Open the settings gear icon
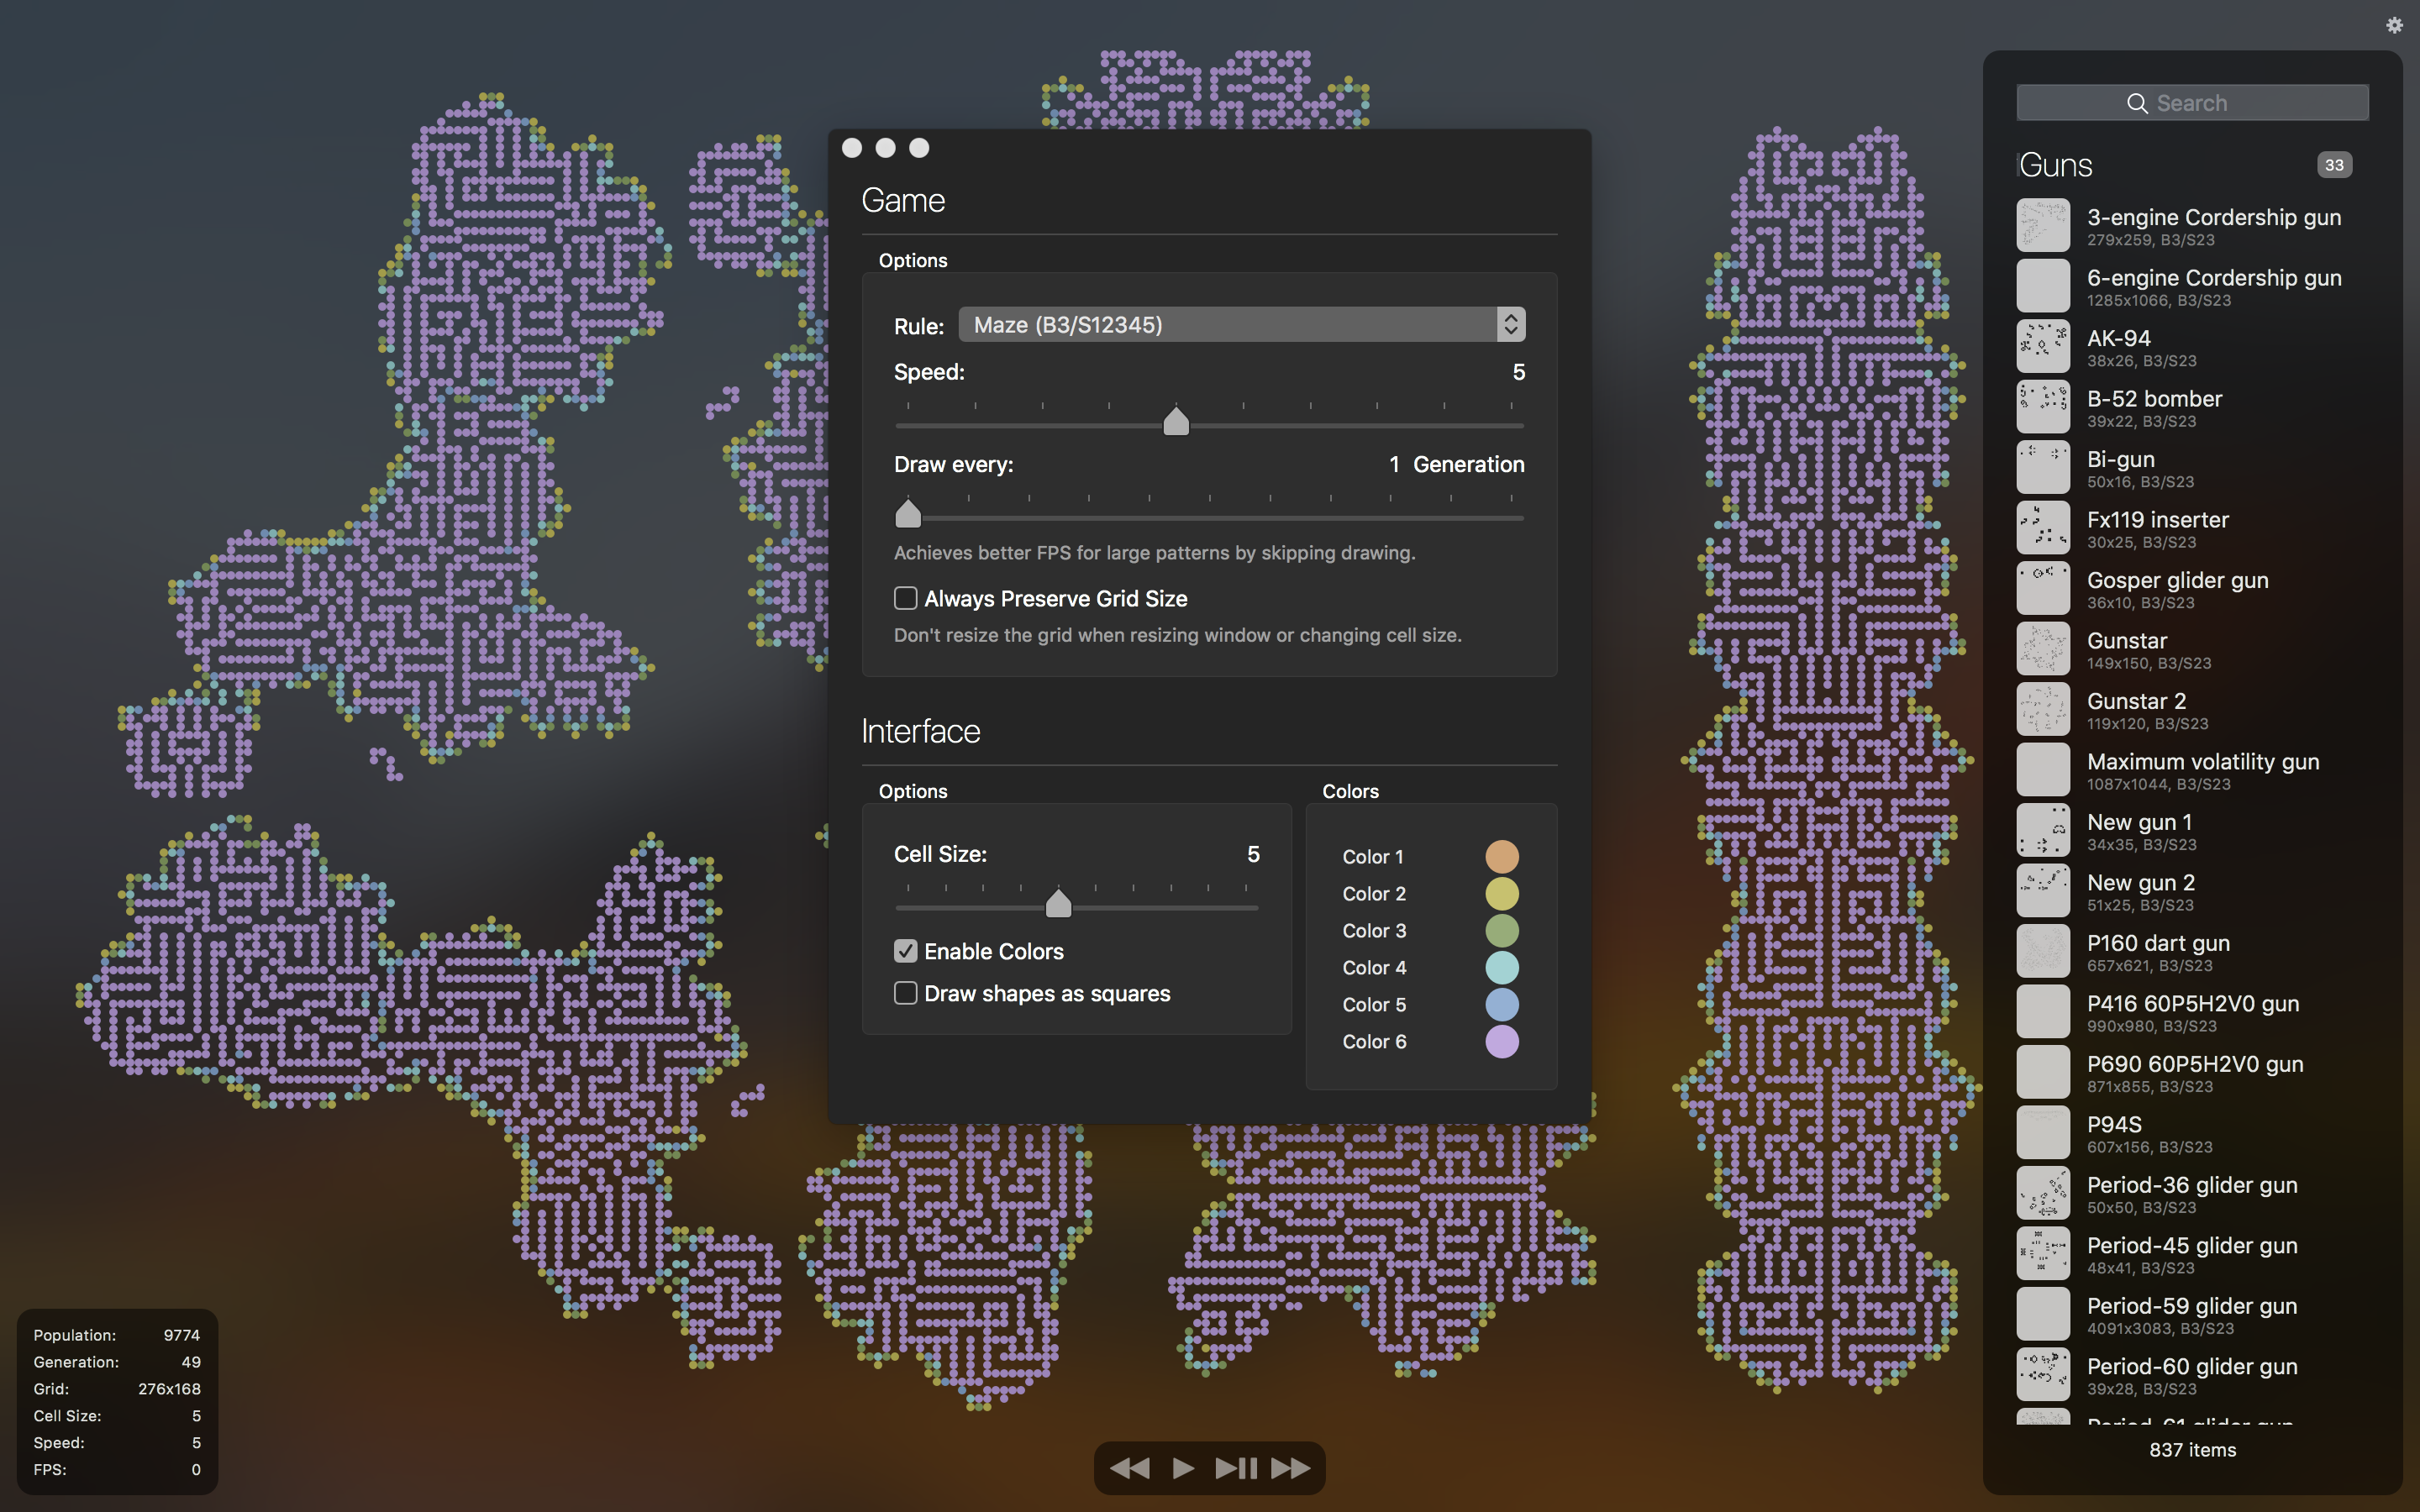Image resolution: width=2420 pixels, height=1512 pixels. (2394, 25)
